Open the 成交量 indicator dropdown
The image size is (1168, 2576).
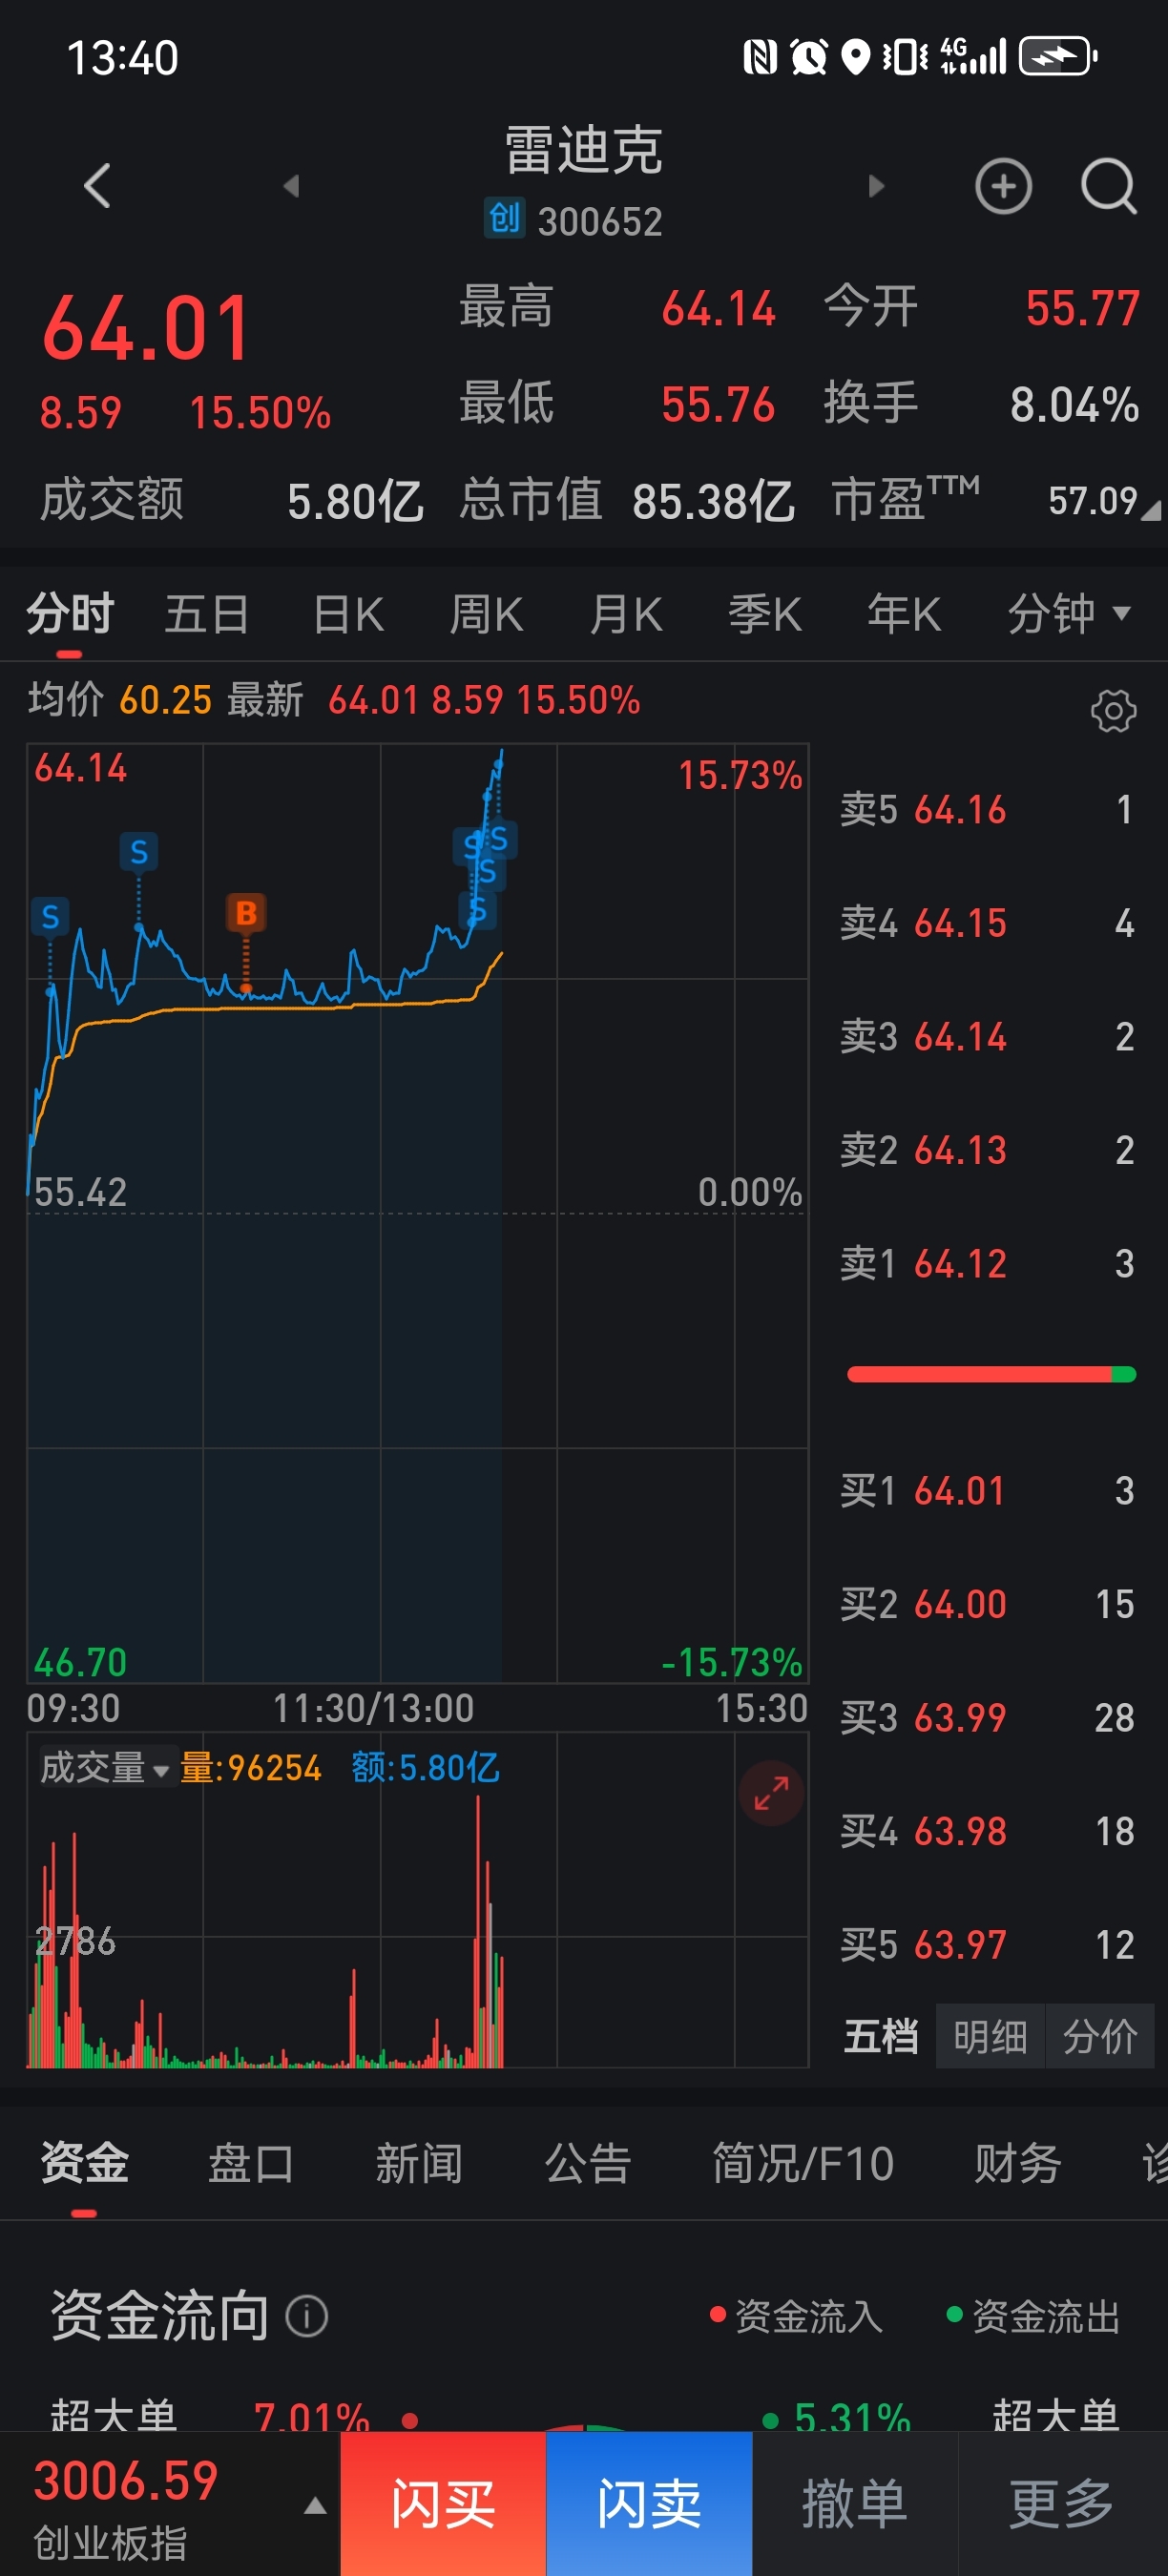105,1768
